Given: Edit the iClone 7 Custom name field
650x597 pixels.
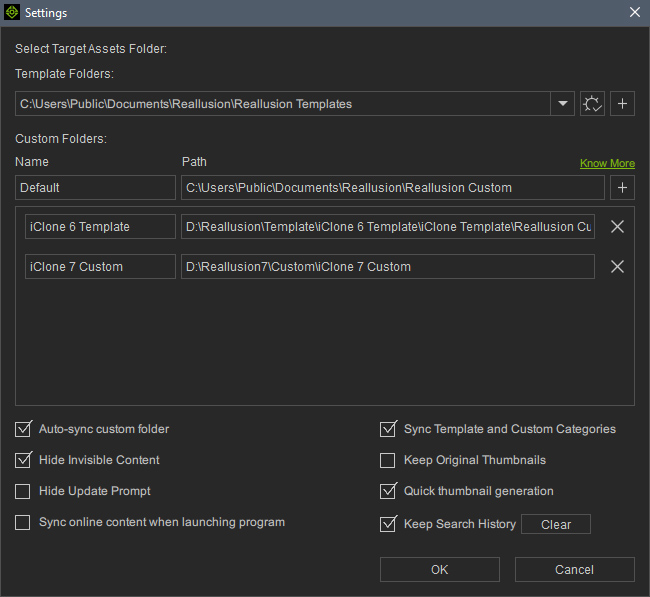Looking at the screenshot, I should (x=100, y=267).
